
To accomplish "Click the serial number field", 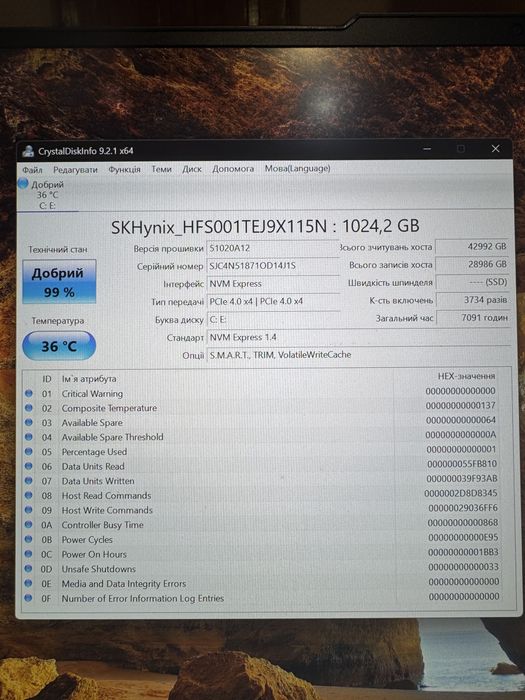I will point(273,266).
